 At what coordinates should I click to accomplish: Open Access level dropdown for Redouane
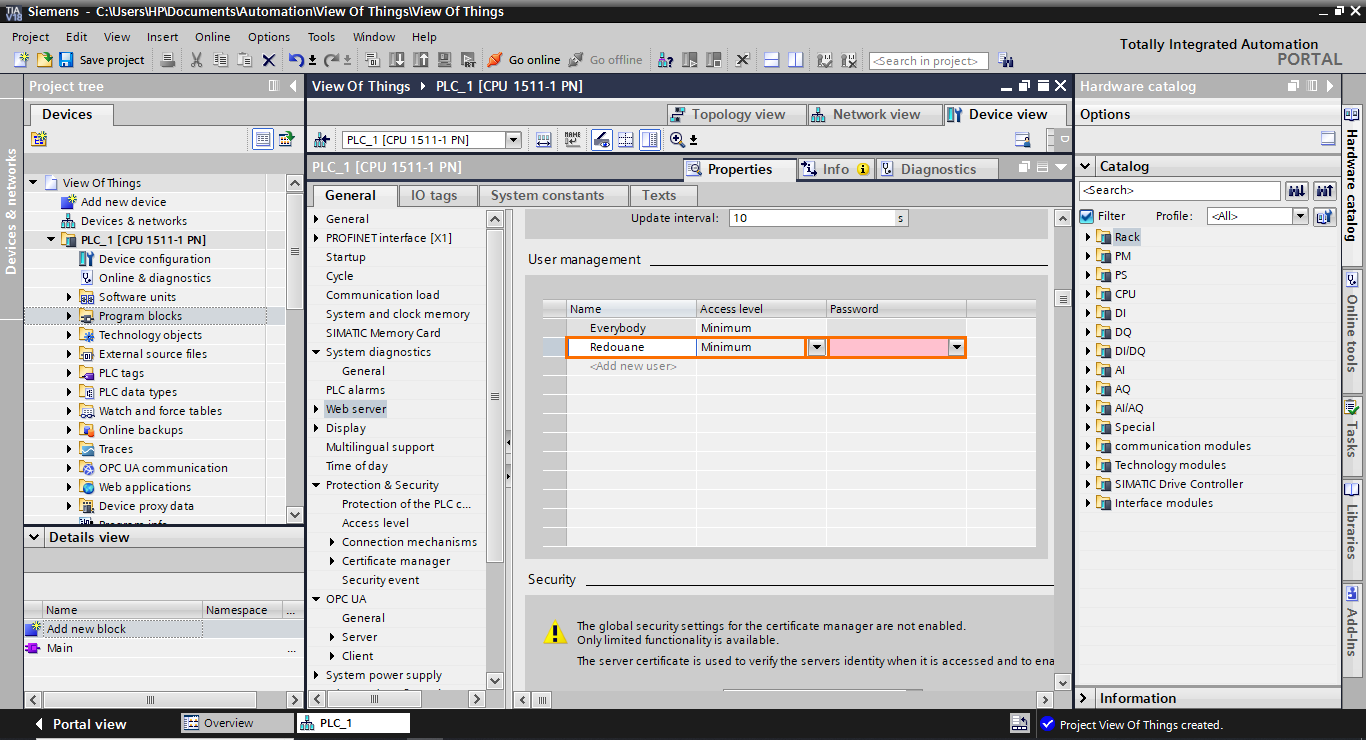click(x=817, y=347)
